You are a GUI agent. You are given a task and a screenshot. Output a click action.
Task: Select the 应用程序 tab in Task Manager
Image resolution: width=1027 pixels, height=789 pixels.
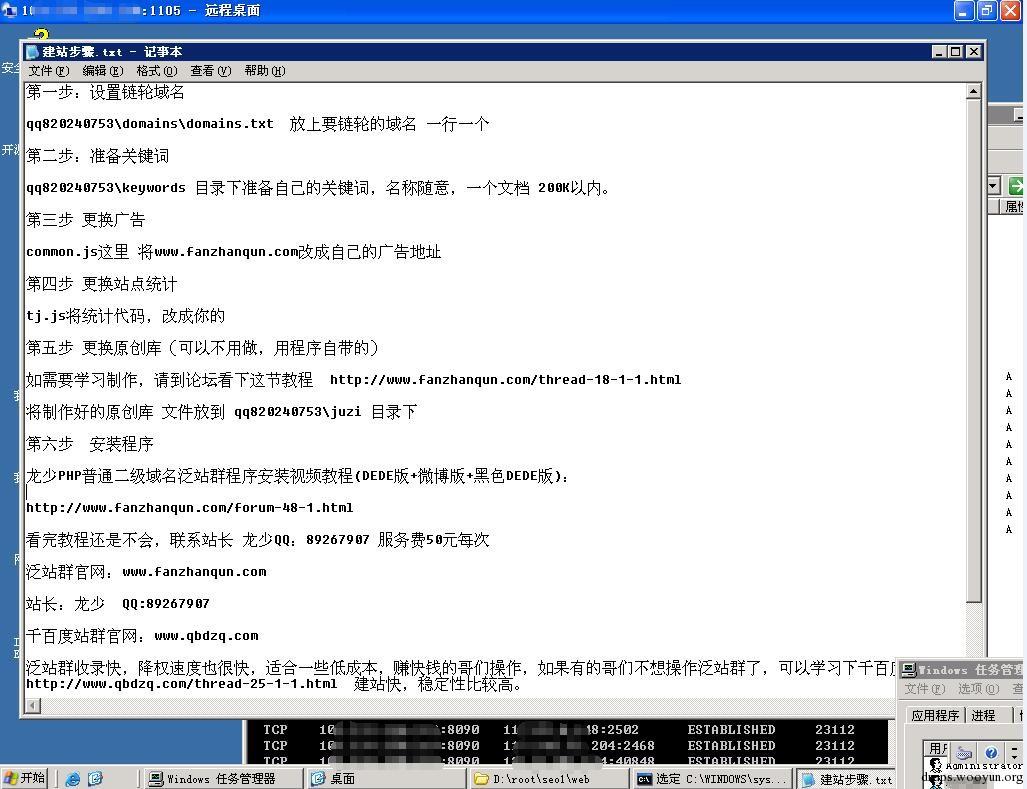[935, 716]
